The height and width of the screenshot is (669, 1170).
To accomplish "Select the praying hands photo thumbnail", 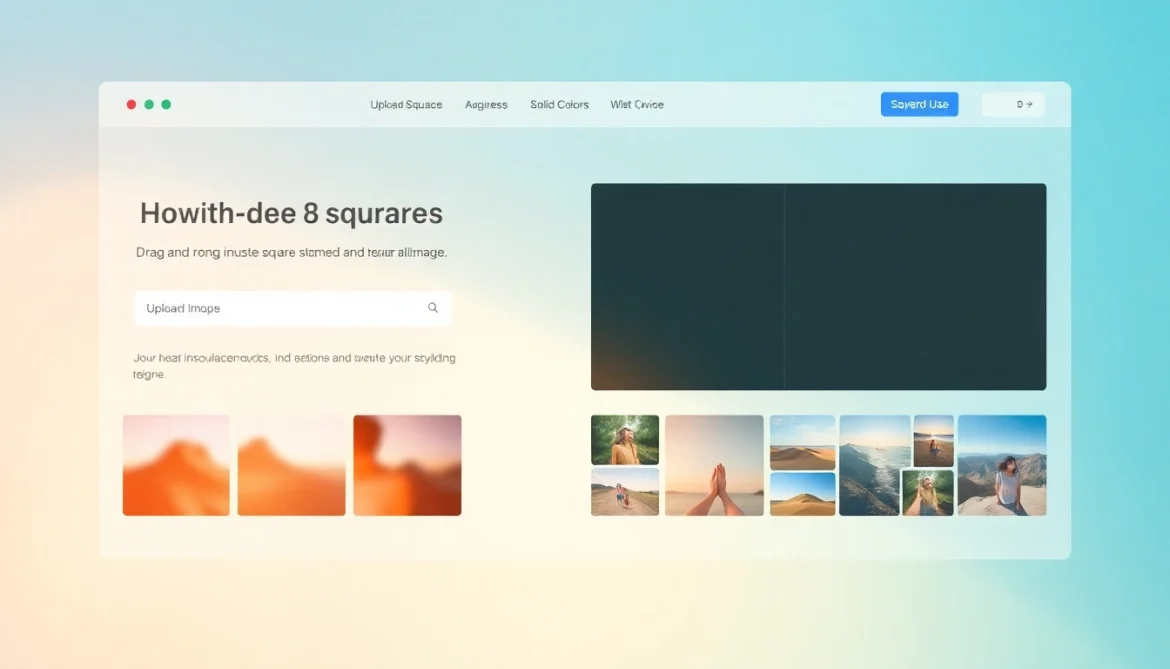I will click(714, 464).
